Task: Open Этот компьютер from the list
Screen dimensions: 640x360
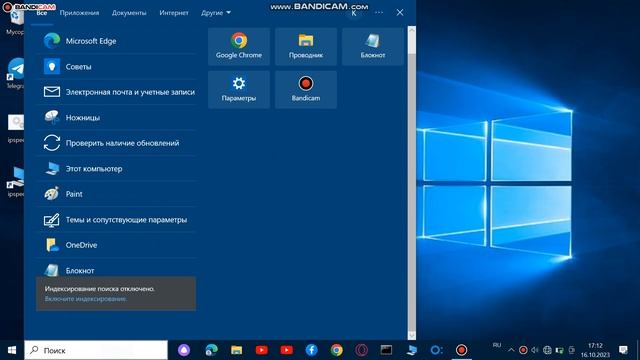Action: click(x=116, y=169)
